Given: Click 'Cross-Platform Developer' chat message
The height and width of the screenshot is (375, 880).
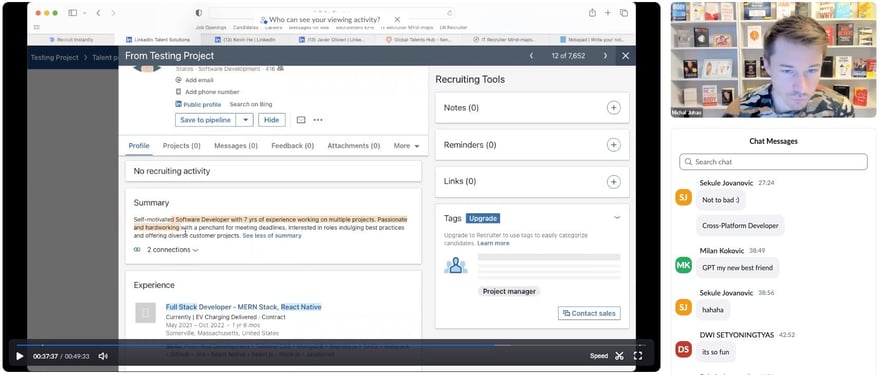Looking at the screenshot, I should tap(740, 226).
